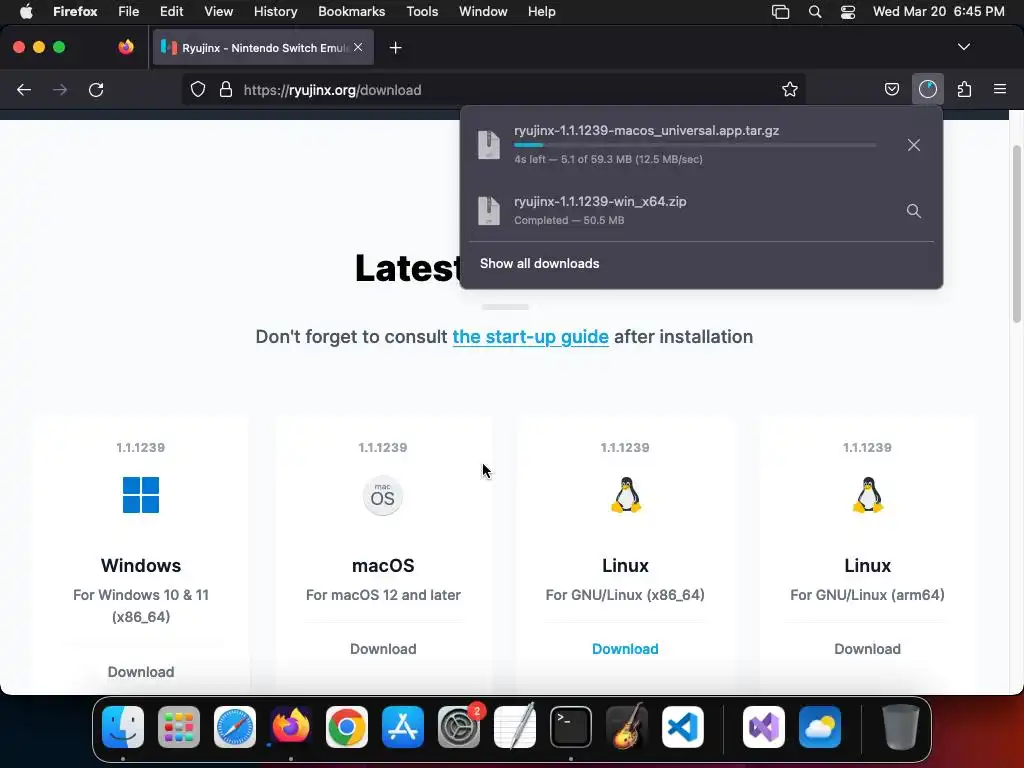Click Show all downloads
This screenshot has width=1024, height=768.
click(x=539, y=263)
